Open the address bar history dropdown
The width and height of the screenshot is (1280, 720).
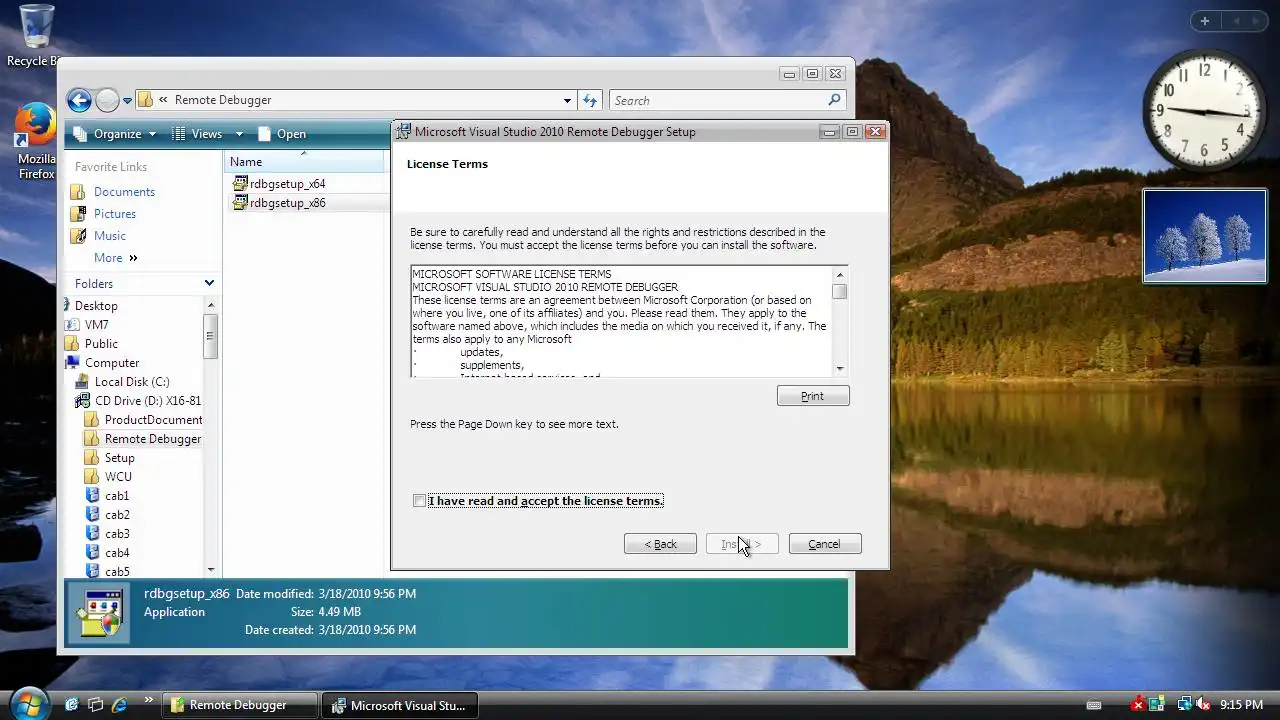coord(567,101)
